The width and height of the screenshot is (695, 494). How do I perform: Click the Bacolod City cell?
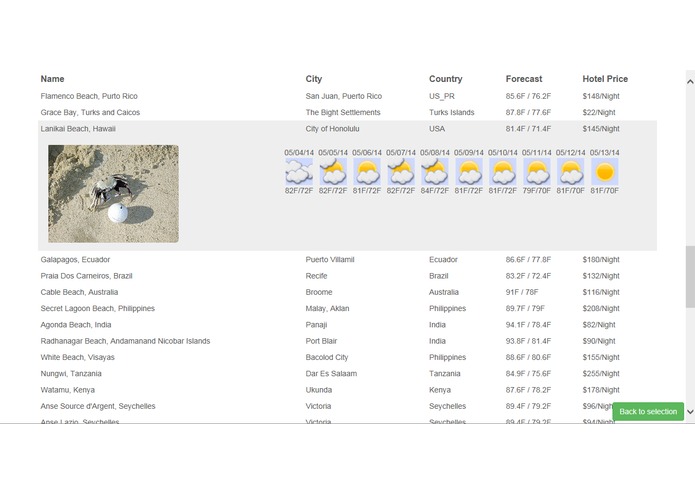pyautogui.click(x=327, y=358)
